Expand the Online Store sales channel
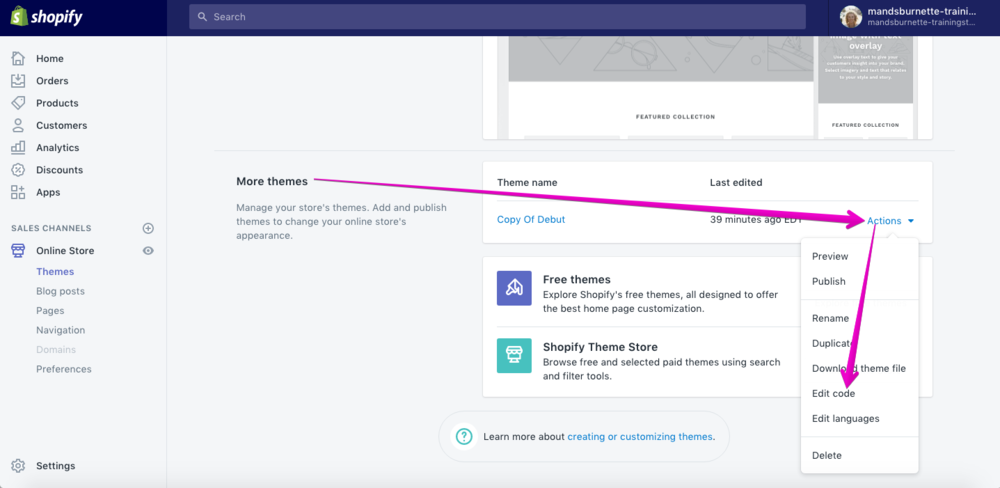Image resolution: width=1000 pixels, height=488 pixels. pyautogui.click(x=65, y=251)
